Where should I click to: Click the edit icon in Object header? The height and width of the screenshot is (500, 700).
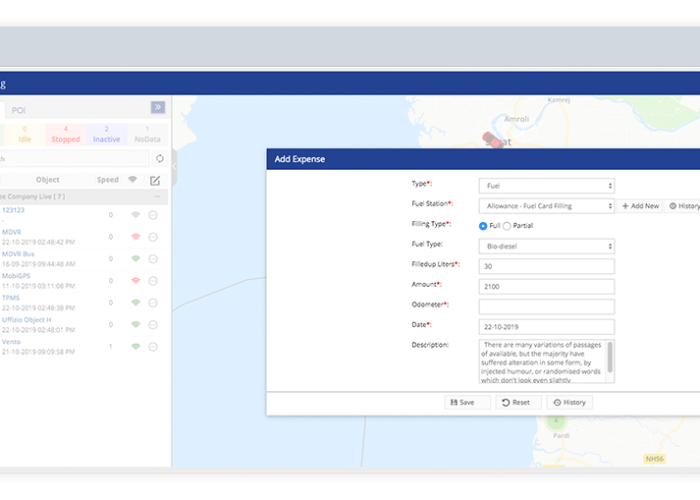tap(154, 181)
